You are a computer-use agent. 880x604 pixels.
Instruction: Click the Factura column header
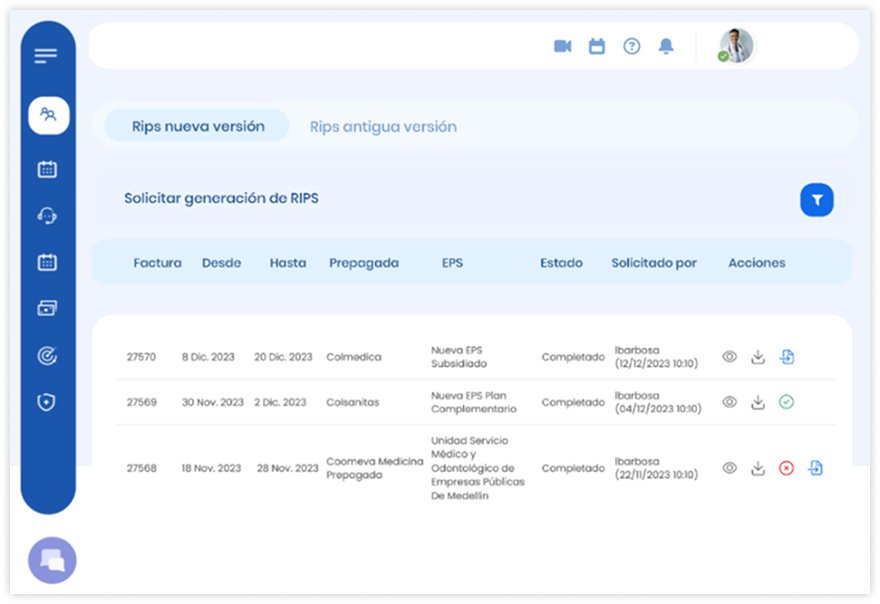pos(157,263)
